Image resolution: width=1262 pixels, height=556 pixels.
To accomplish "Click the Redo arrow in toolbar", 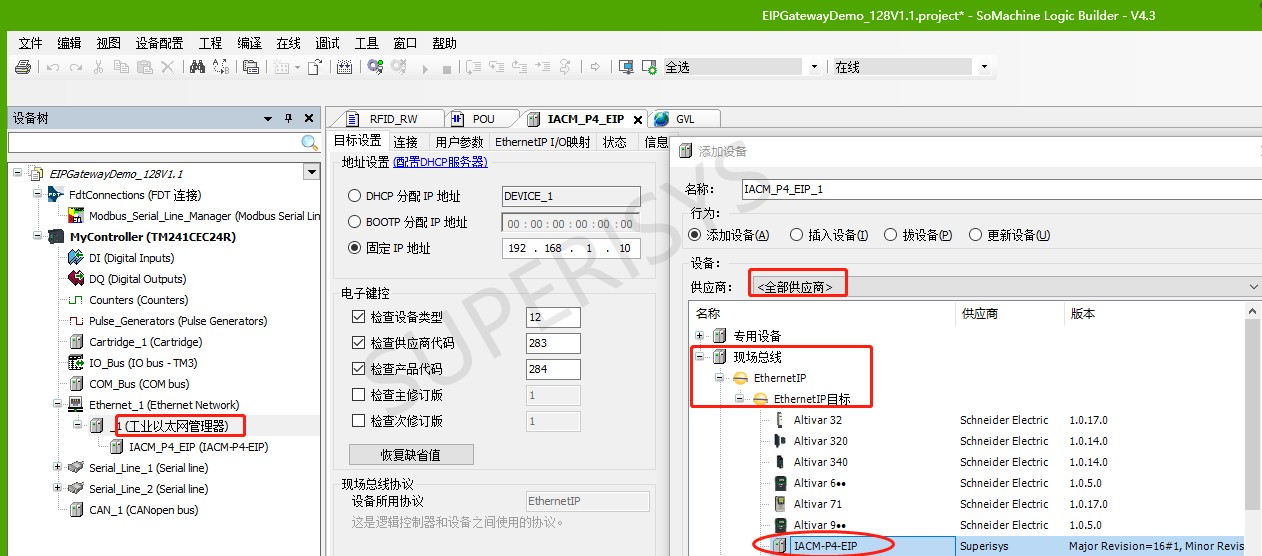I will [75, 67].
